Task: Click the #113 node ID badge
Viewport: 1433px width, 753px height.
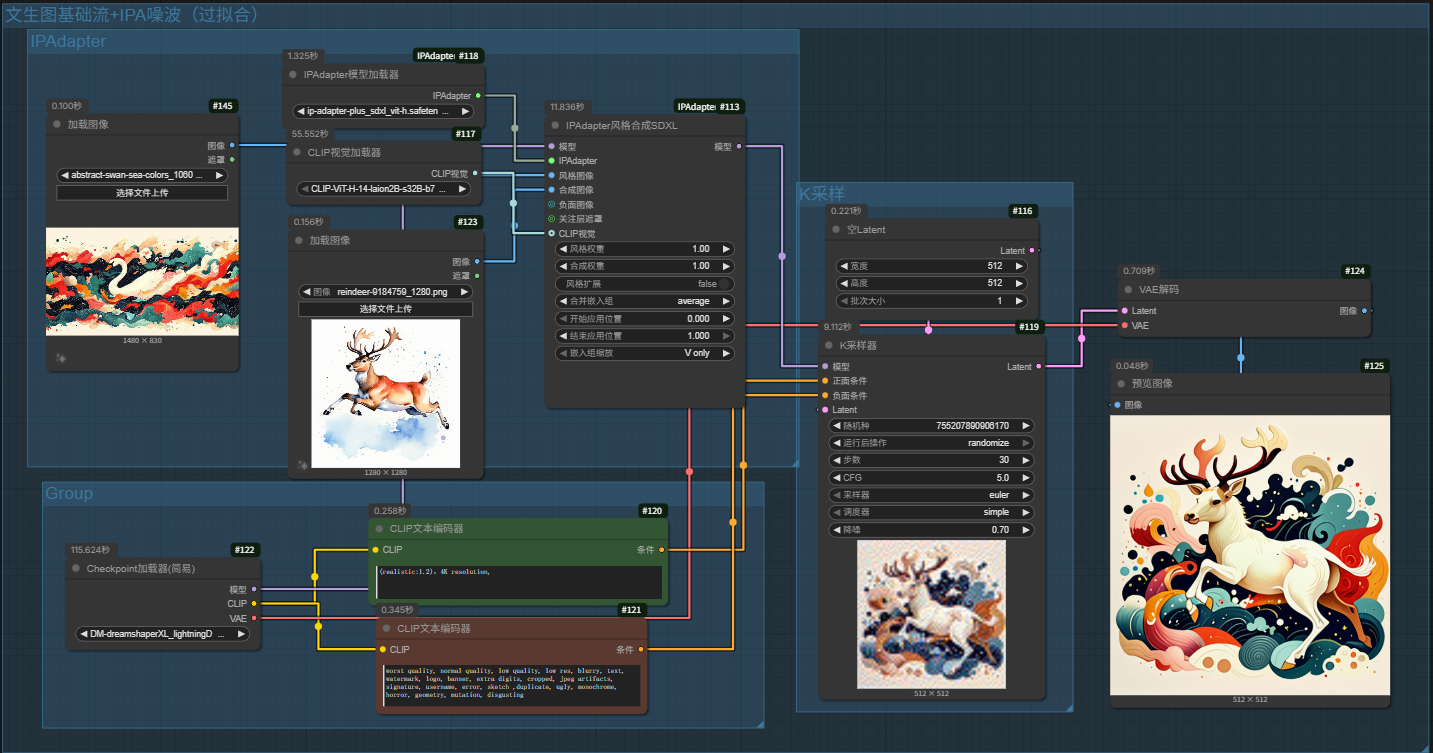Action: pos(729,107)
